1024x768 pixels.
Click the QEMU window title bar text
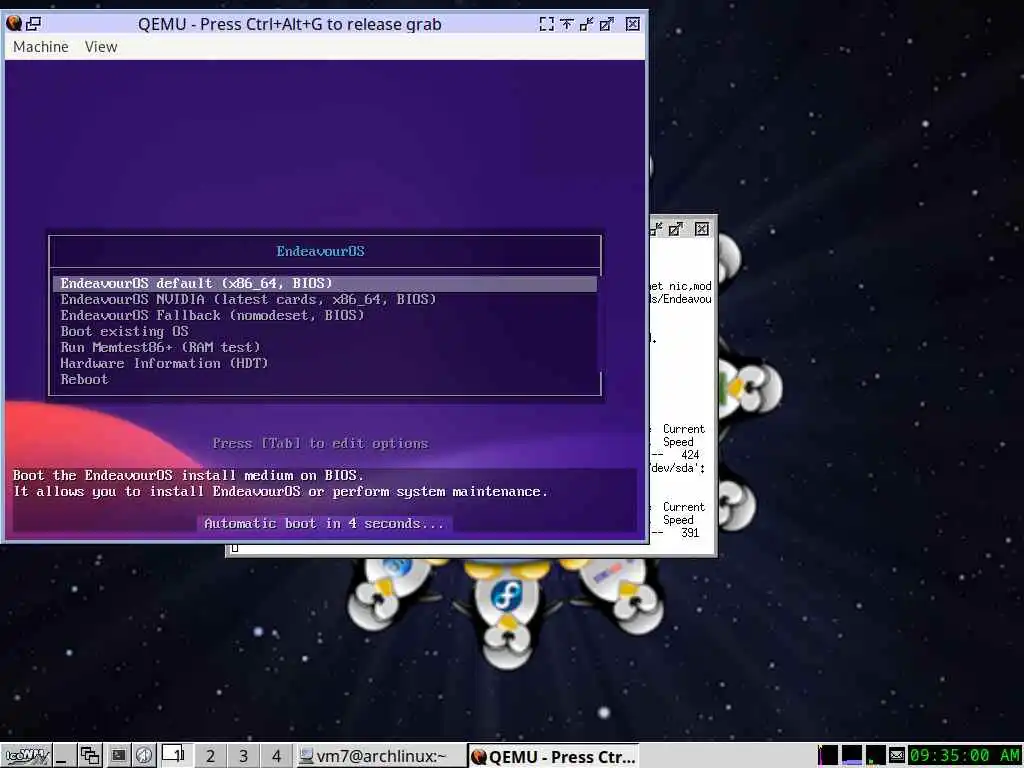tap(289, 24)
